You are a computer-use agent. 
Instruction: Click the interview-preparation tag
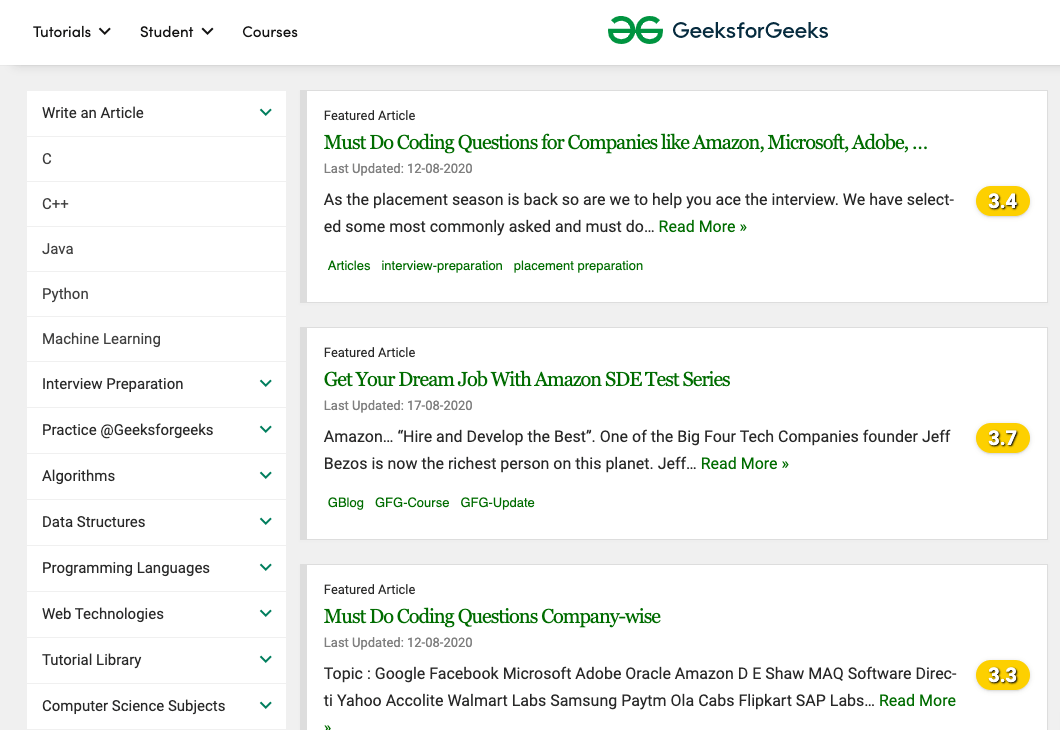pyautogui.click(x=442, y=266)
